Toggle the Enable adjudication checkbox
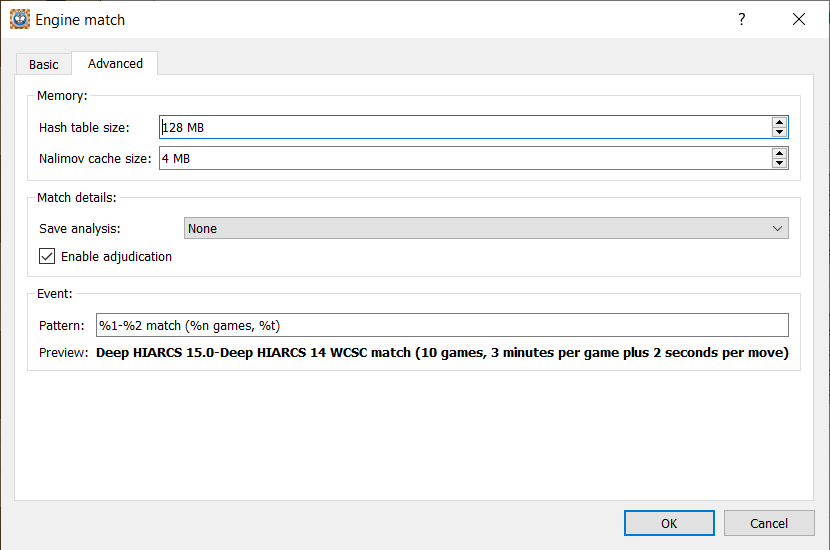This screenshot has height=550, width=830. pyautogui.click(x=47, y=256)
